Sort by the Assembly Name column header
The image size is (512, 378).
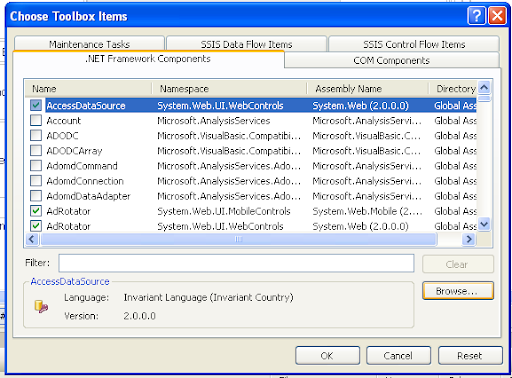367,89
